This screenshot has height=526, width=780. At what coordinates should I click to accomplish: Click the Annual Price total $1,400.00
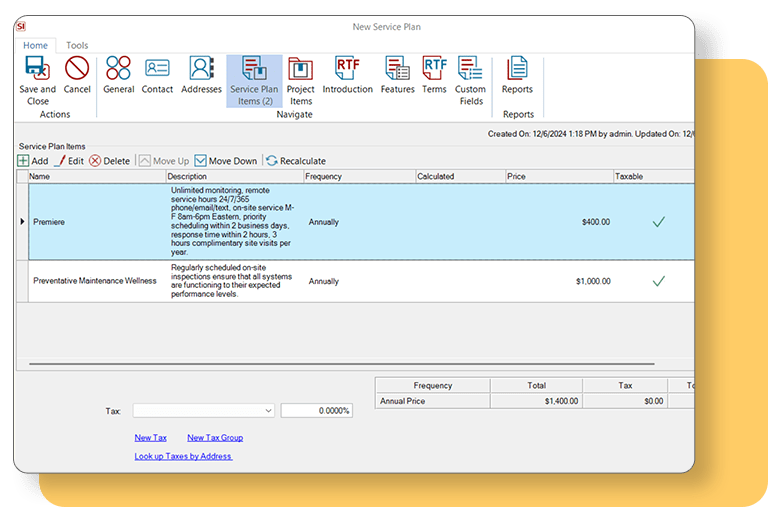coord(561,401)
